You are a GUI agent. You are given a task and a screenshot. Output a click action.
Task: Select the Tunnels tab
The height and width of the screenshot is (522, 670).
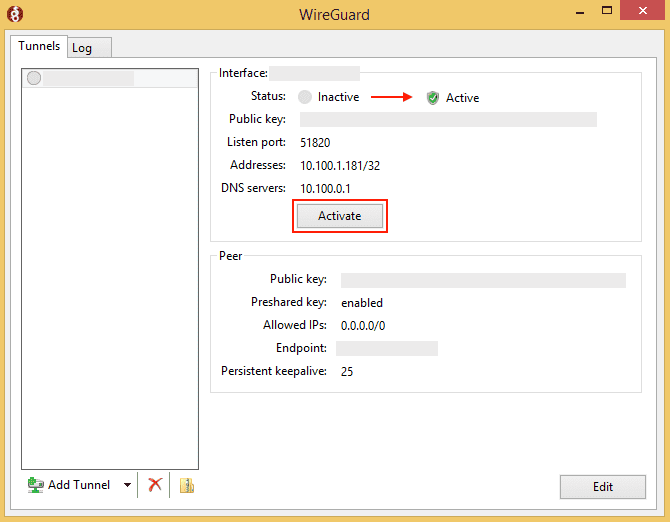click(39, 46)
